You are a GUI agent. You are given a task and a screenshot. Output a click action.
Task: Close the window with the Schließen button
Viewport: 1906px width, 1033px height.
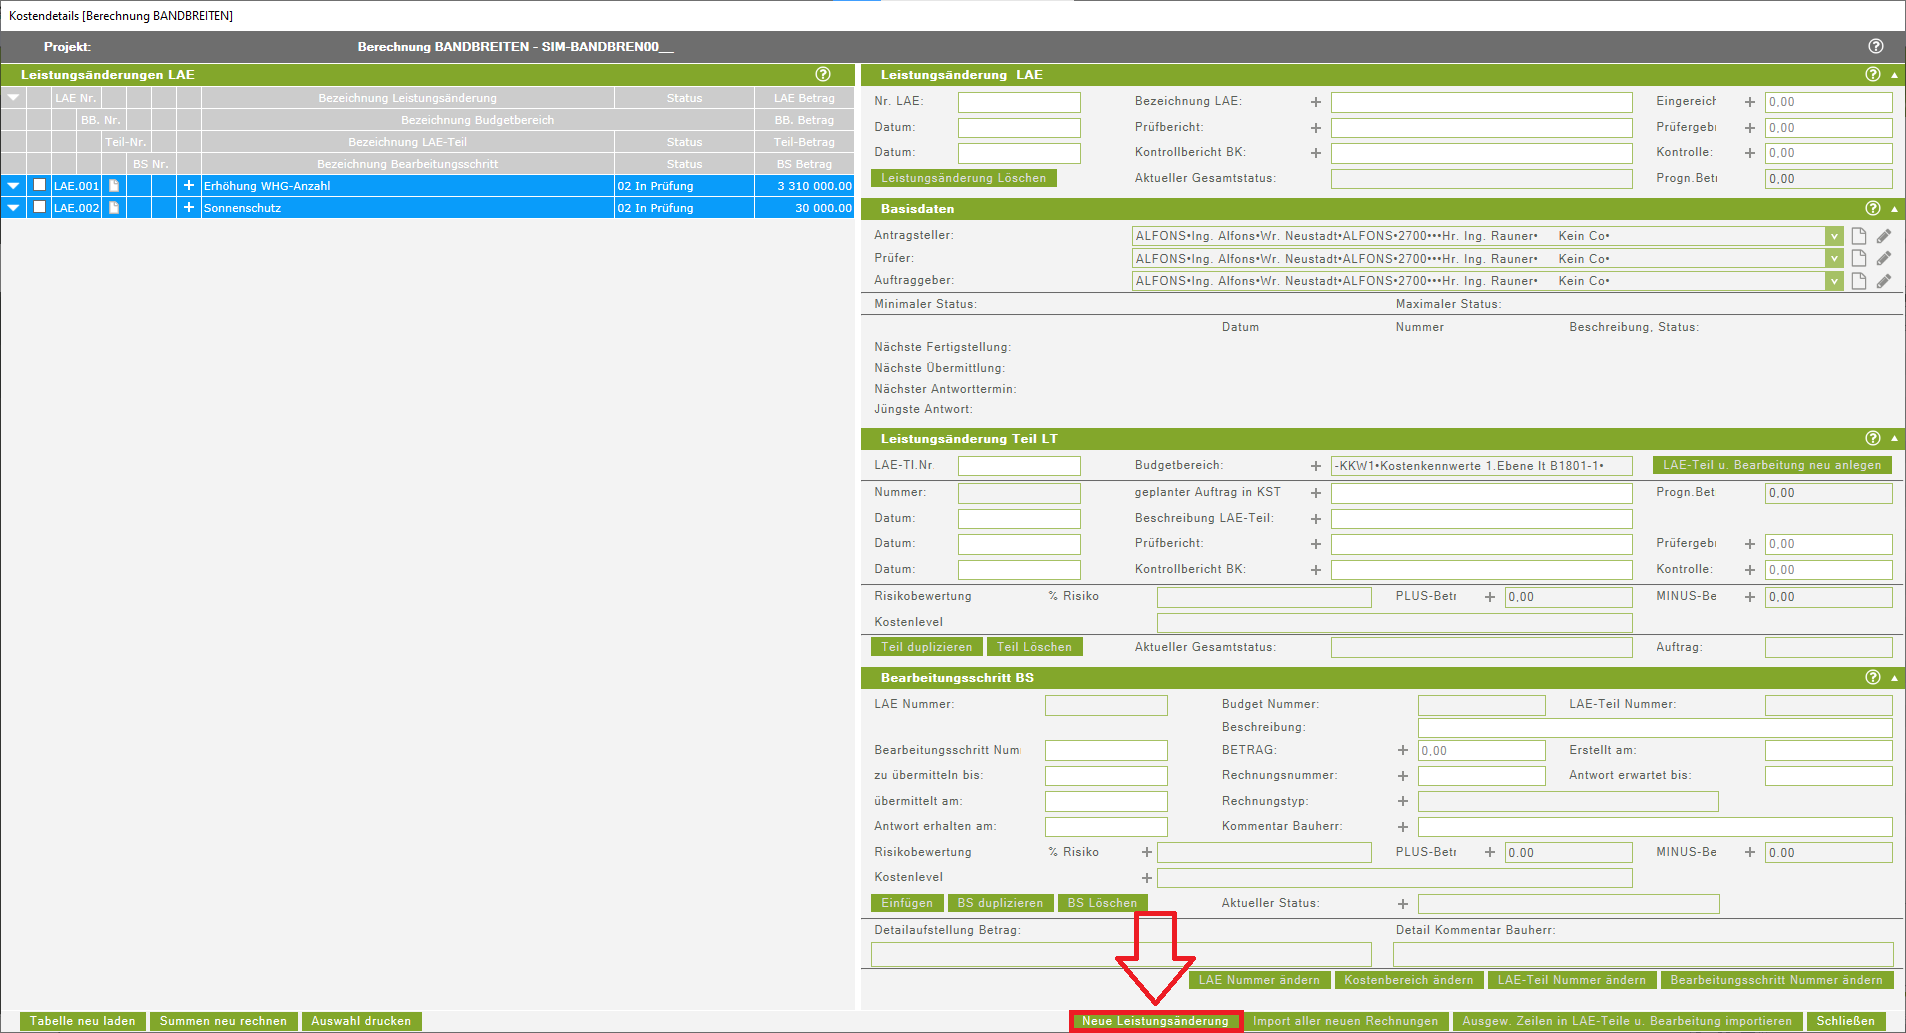tap(1845, 1021)
